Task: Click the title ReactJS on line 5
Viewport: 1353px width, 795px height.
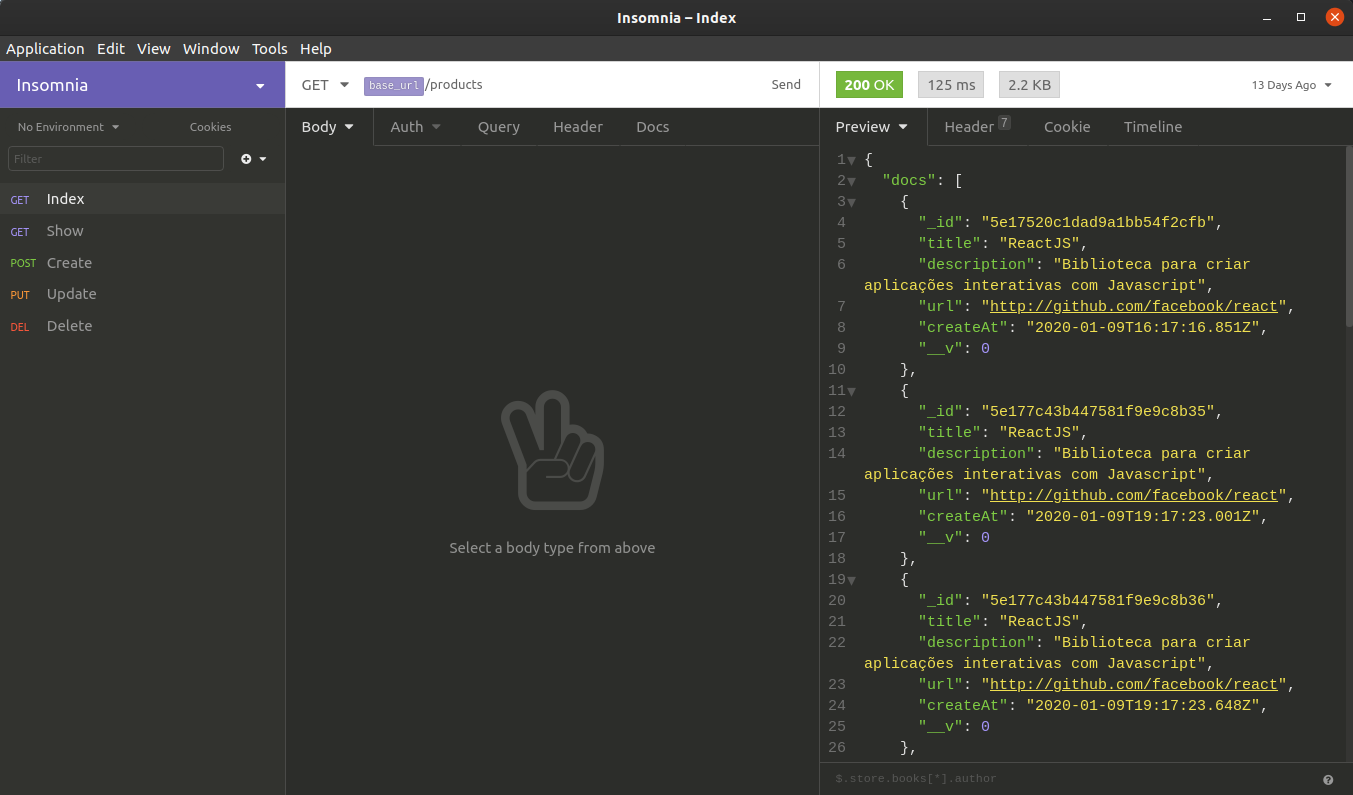Action: tap(1039, 243)
